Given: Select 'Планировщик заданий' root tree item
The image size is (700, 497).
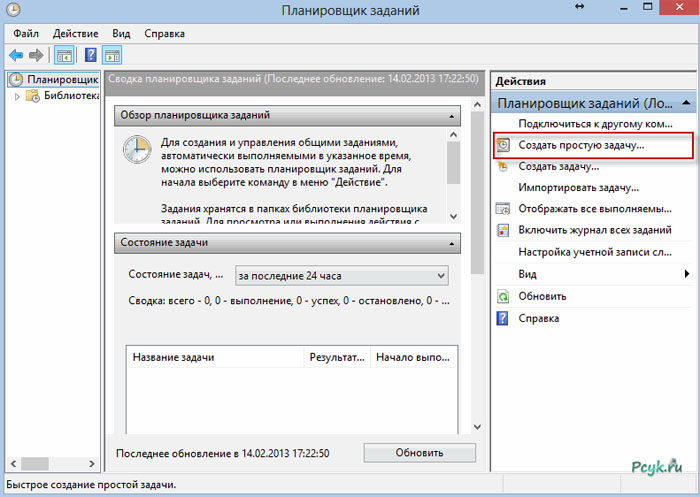Looking at the screenshot, I should coord(62,79).
